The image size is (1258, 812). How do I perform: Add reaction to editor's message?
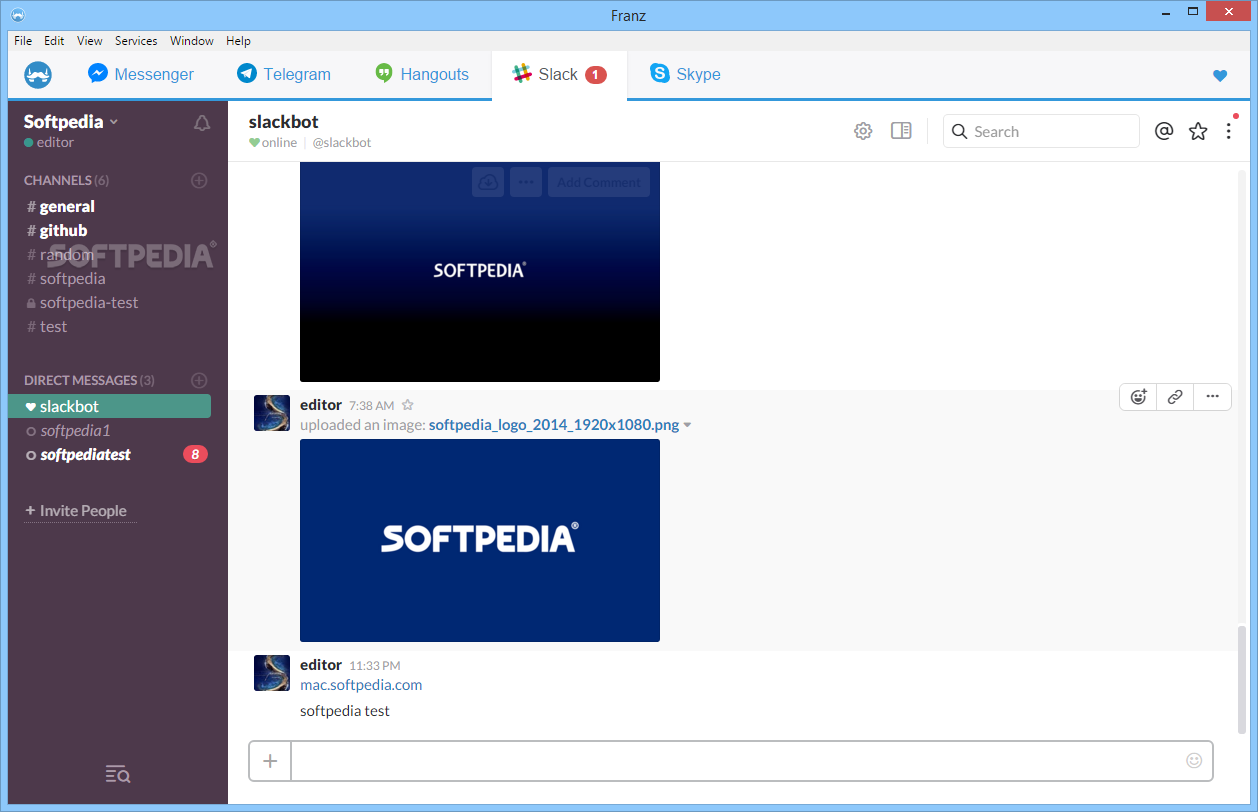point(1138,396)
